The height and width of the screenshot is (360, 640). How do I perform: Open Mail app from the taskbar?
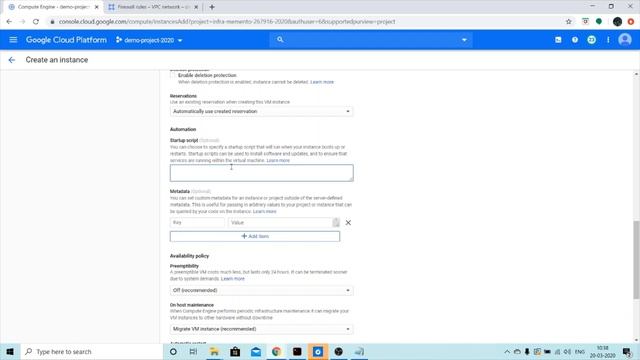256,351
